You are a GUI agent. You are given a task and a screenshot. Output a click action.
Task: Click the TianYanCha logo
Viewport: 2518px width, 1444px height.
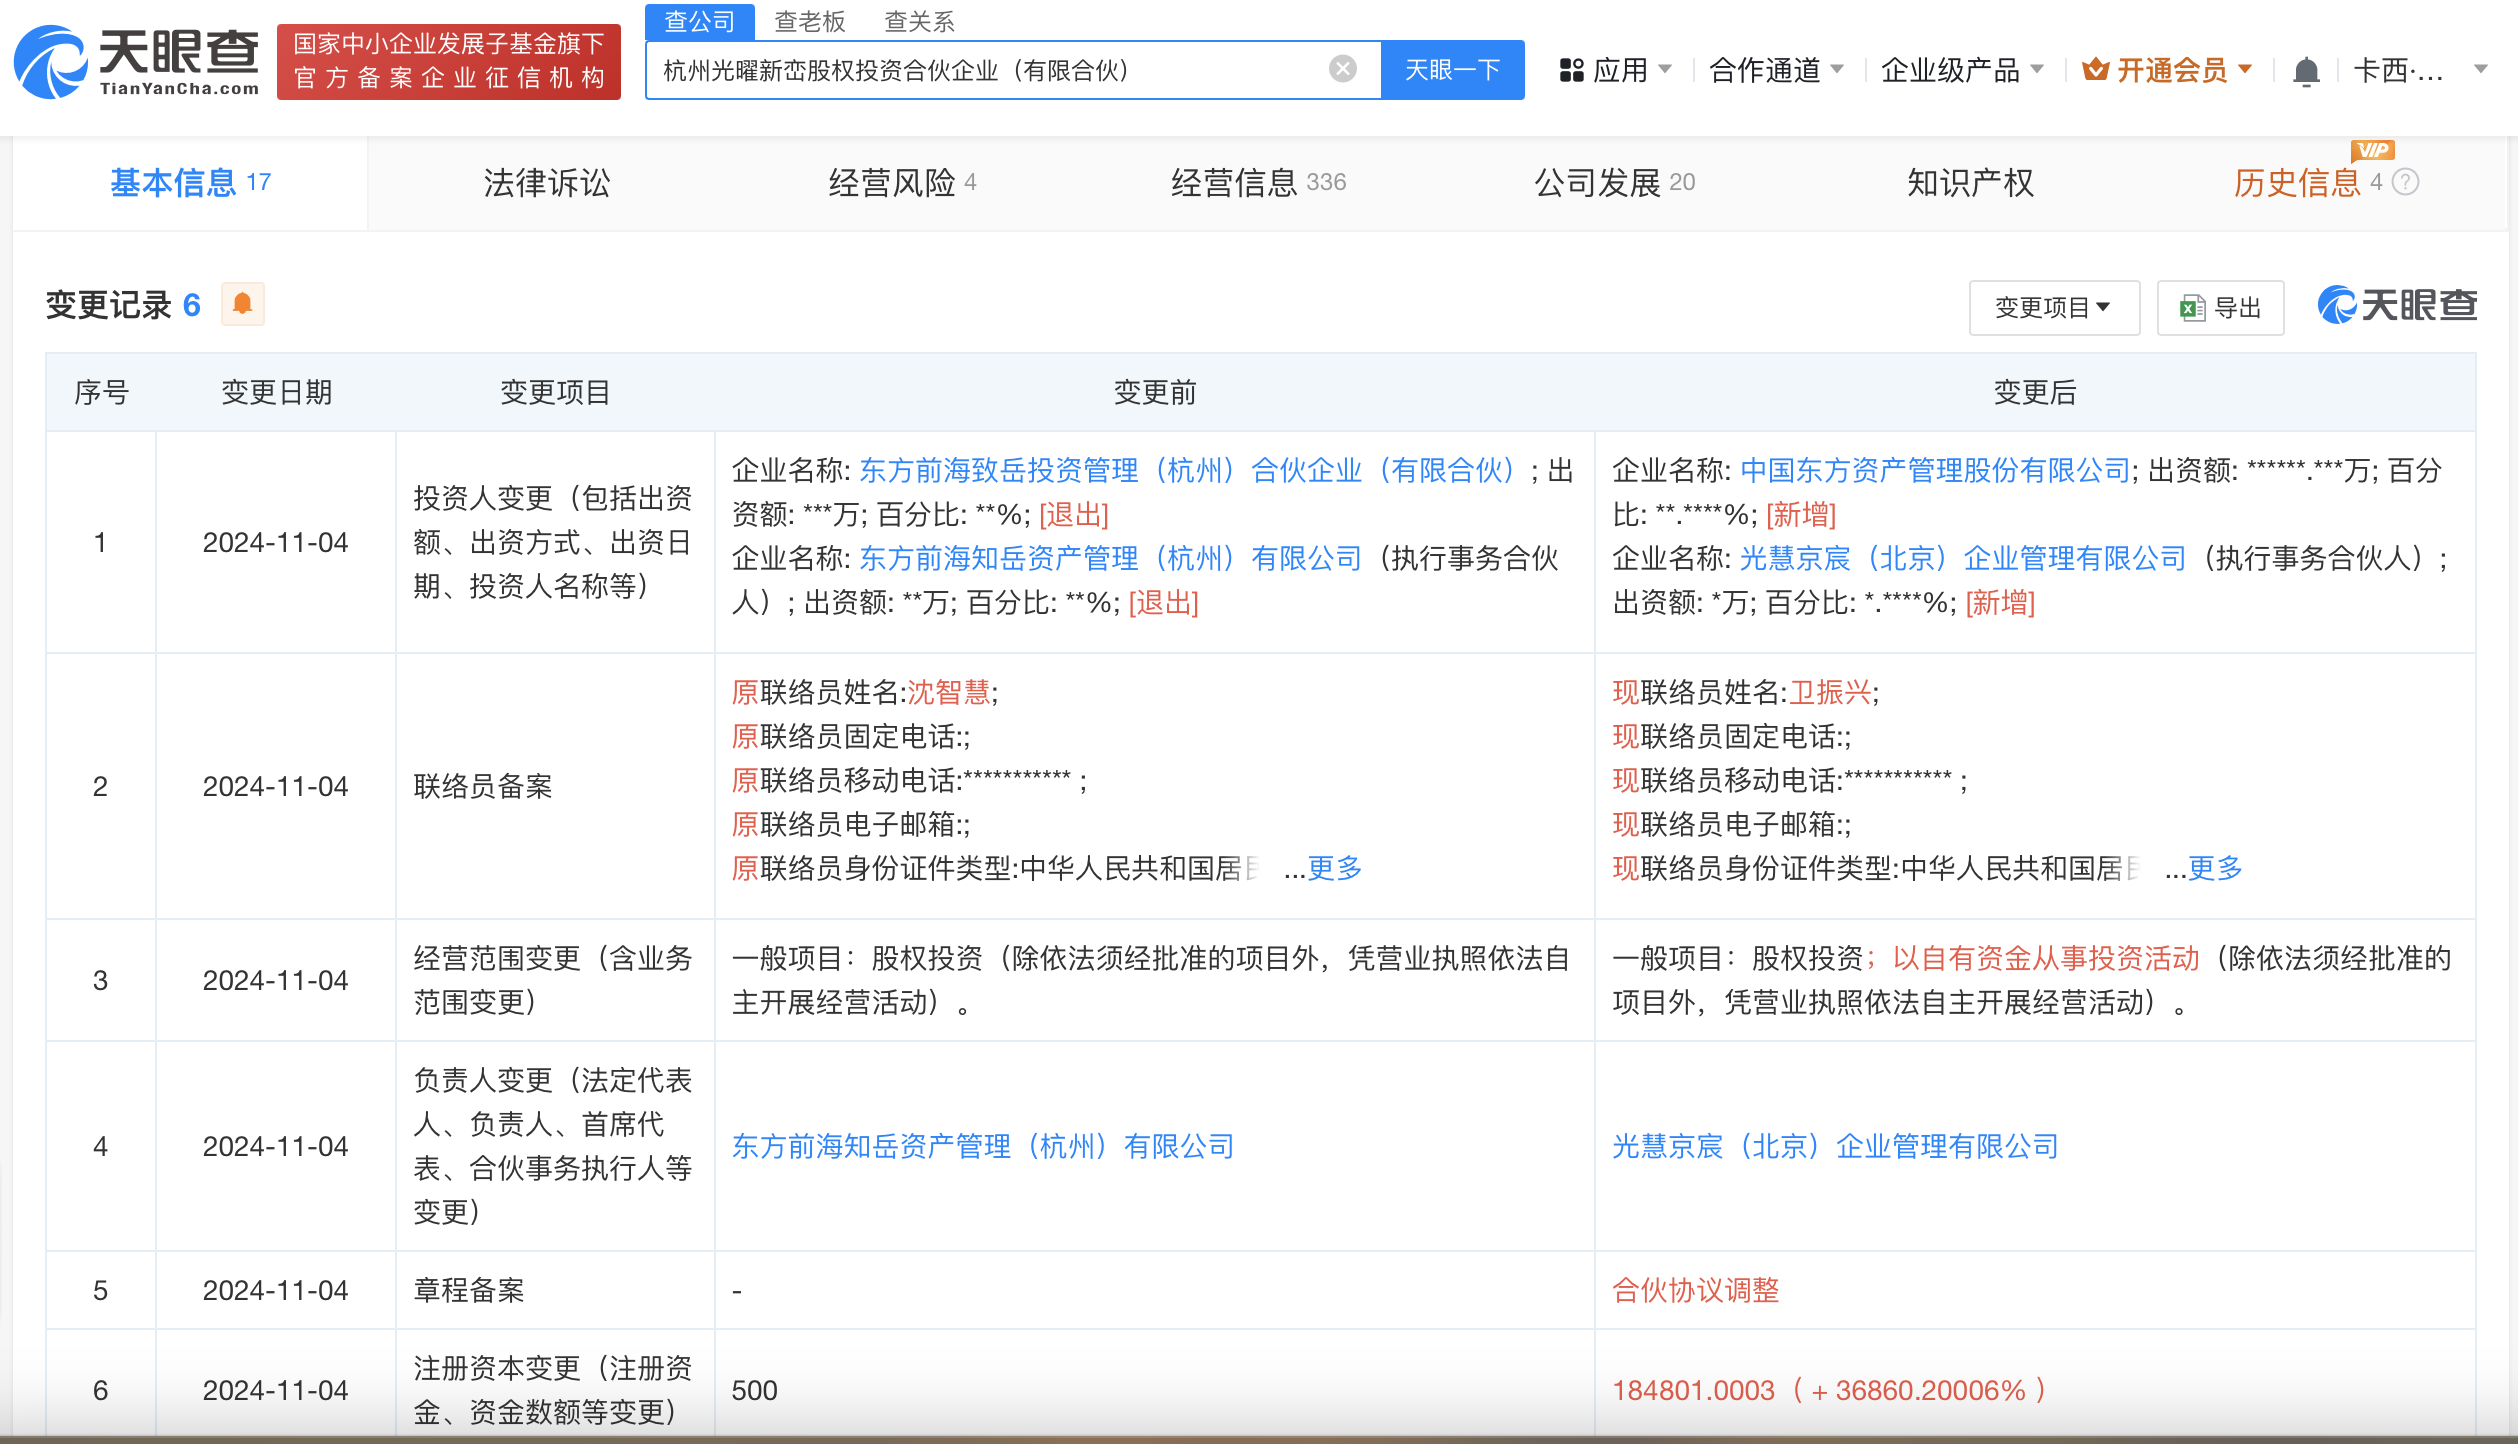point(137,62)
